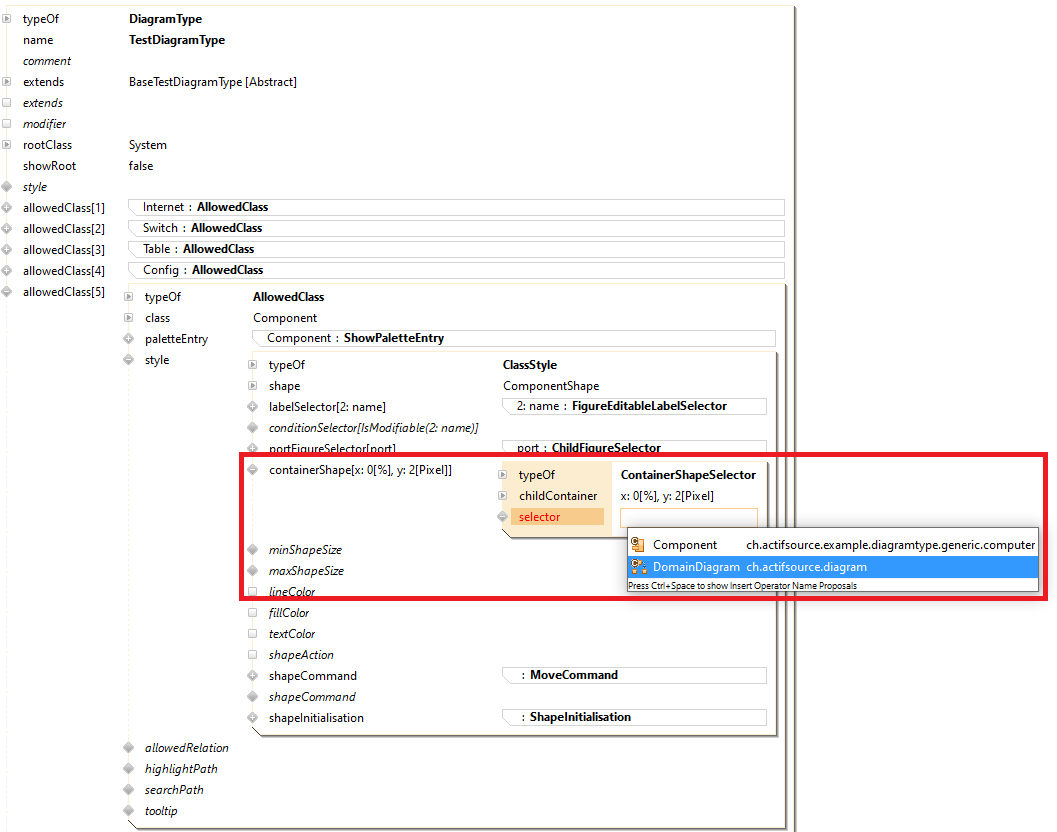Click the empty selector input field
The image size is (1057, 832).
point(688,518)
